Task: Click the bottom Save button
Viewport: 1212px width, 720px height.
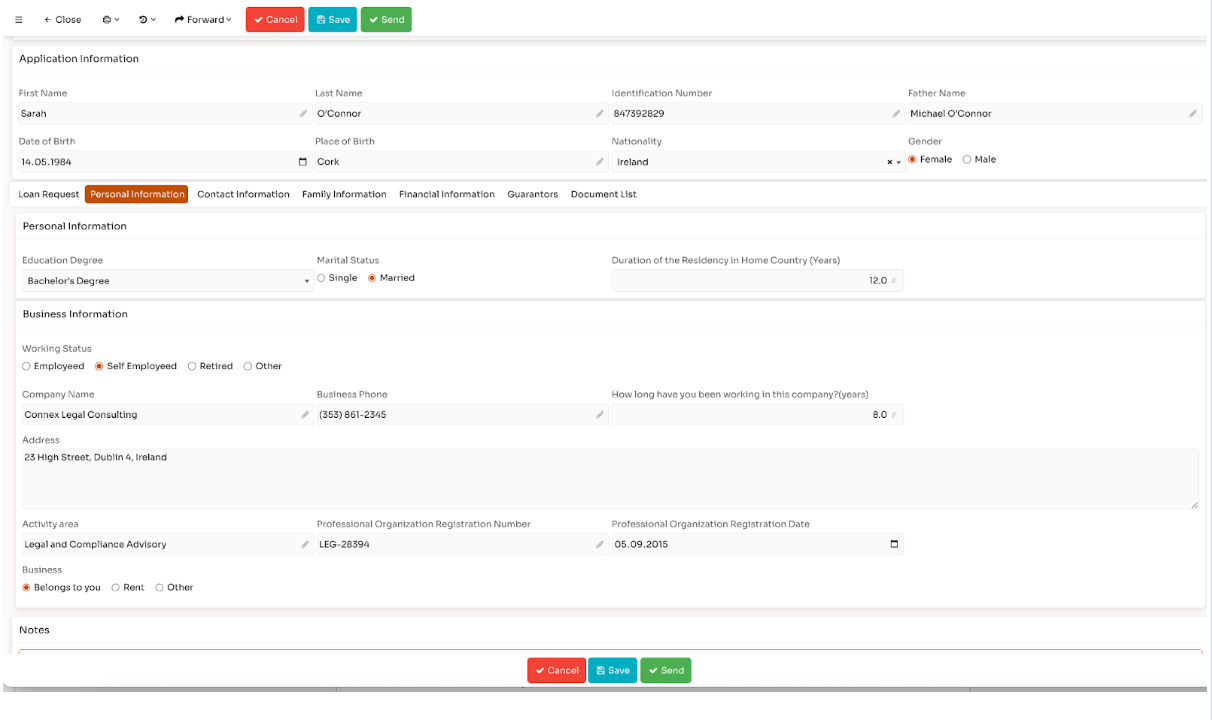Action: click(613, 670)
